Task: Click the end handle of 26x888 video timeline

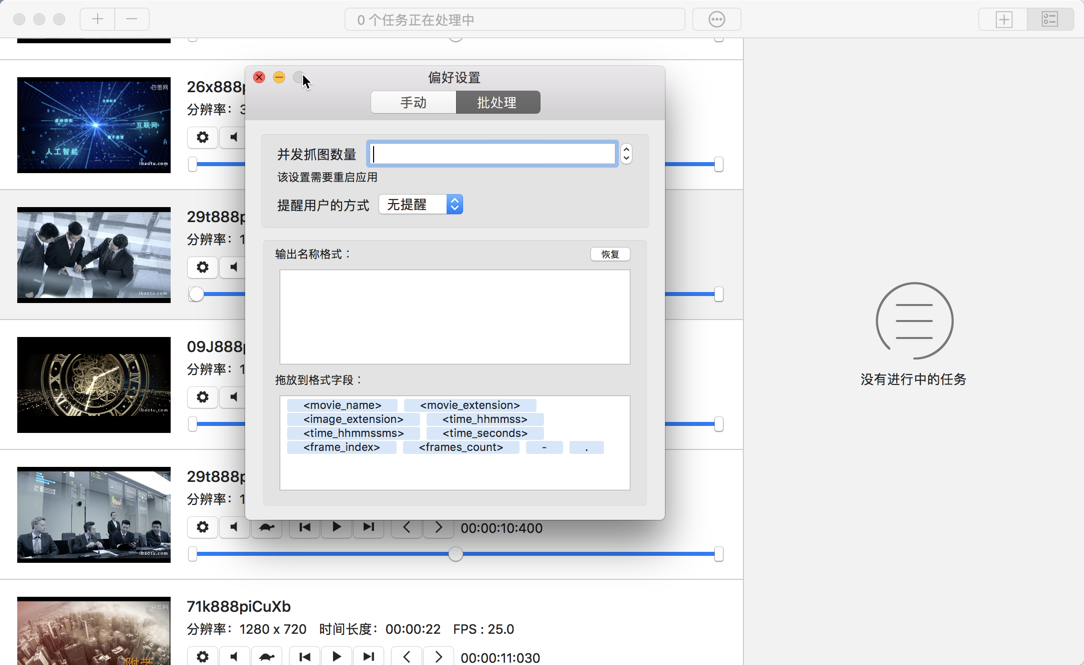Action: point(719,164)
